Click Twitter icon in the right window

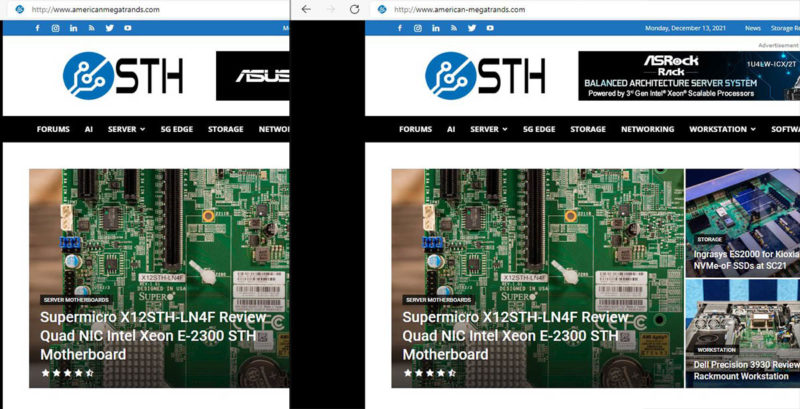(x=471, y=28)
